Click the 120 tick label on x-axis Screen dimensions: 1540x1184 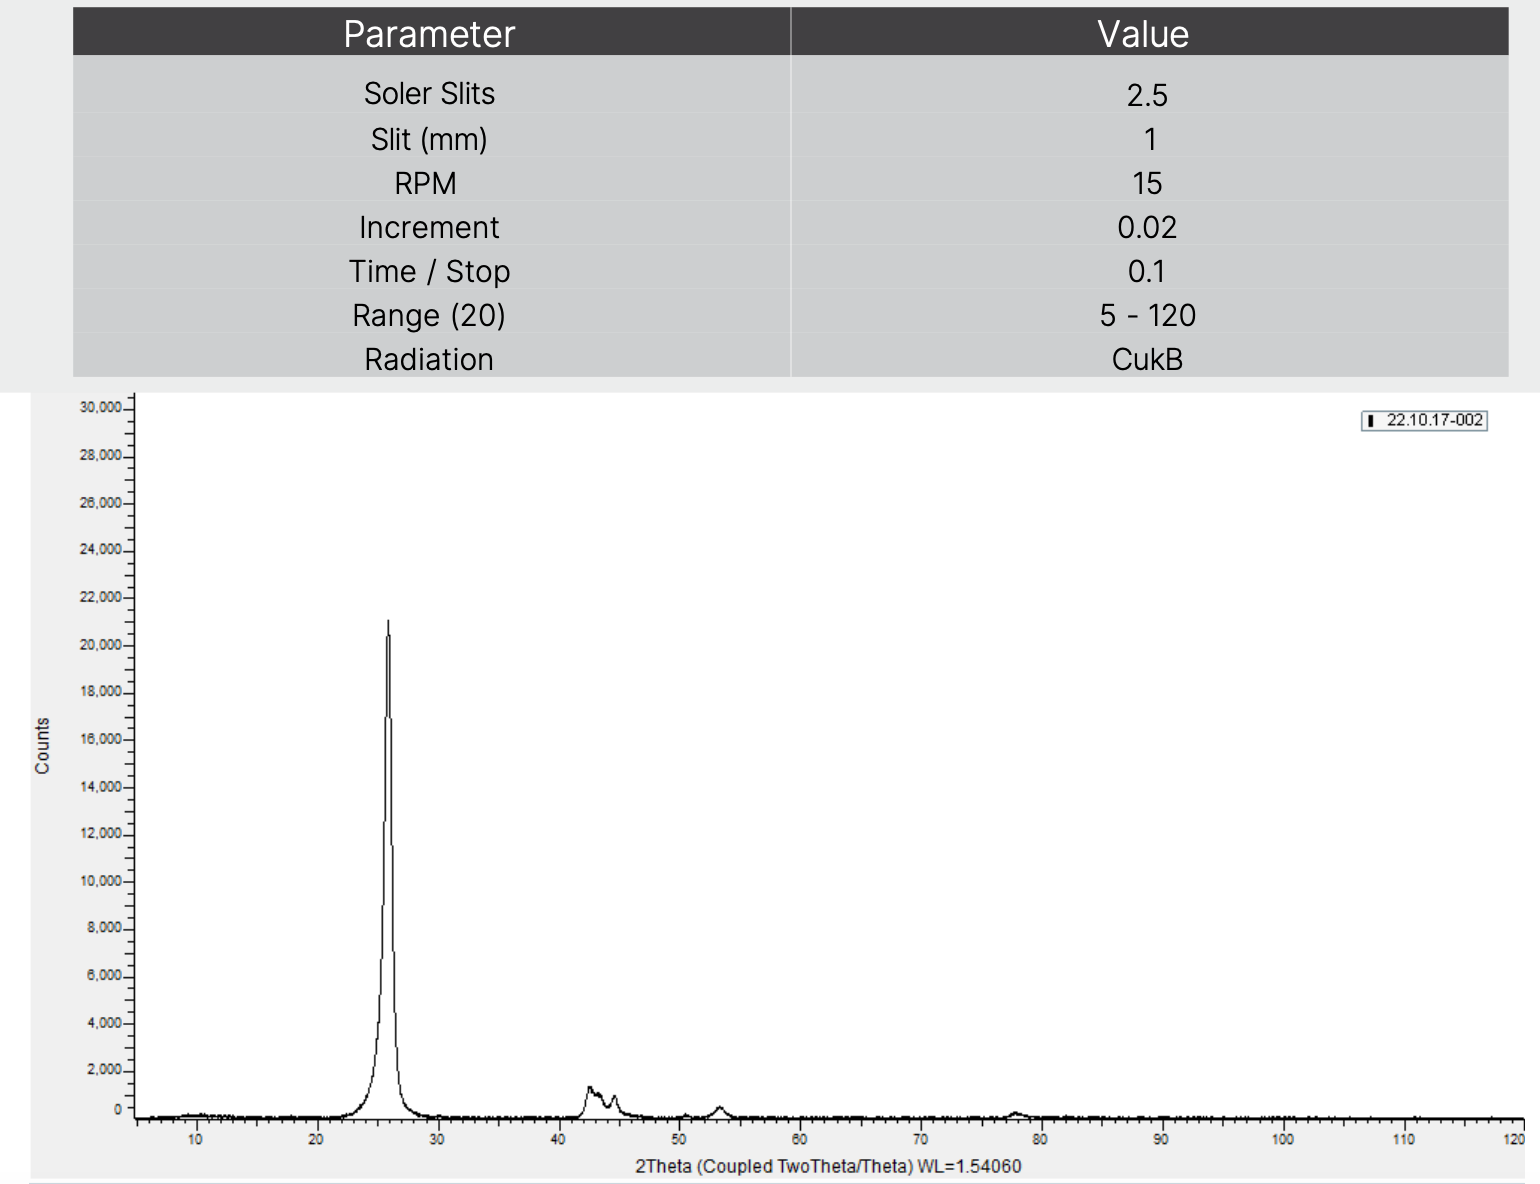[x=1514, y=1140]
